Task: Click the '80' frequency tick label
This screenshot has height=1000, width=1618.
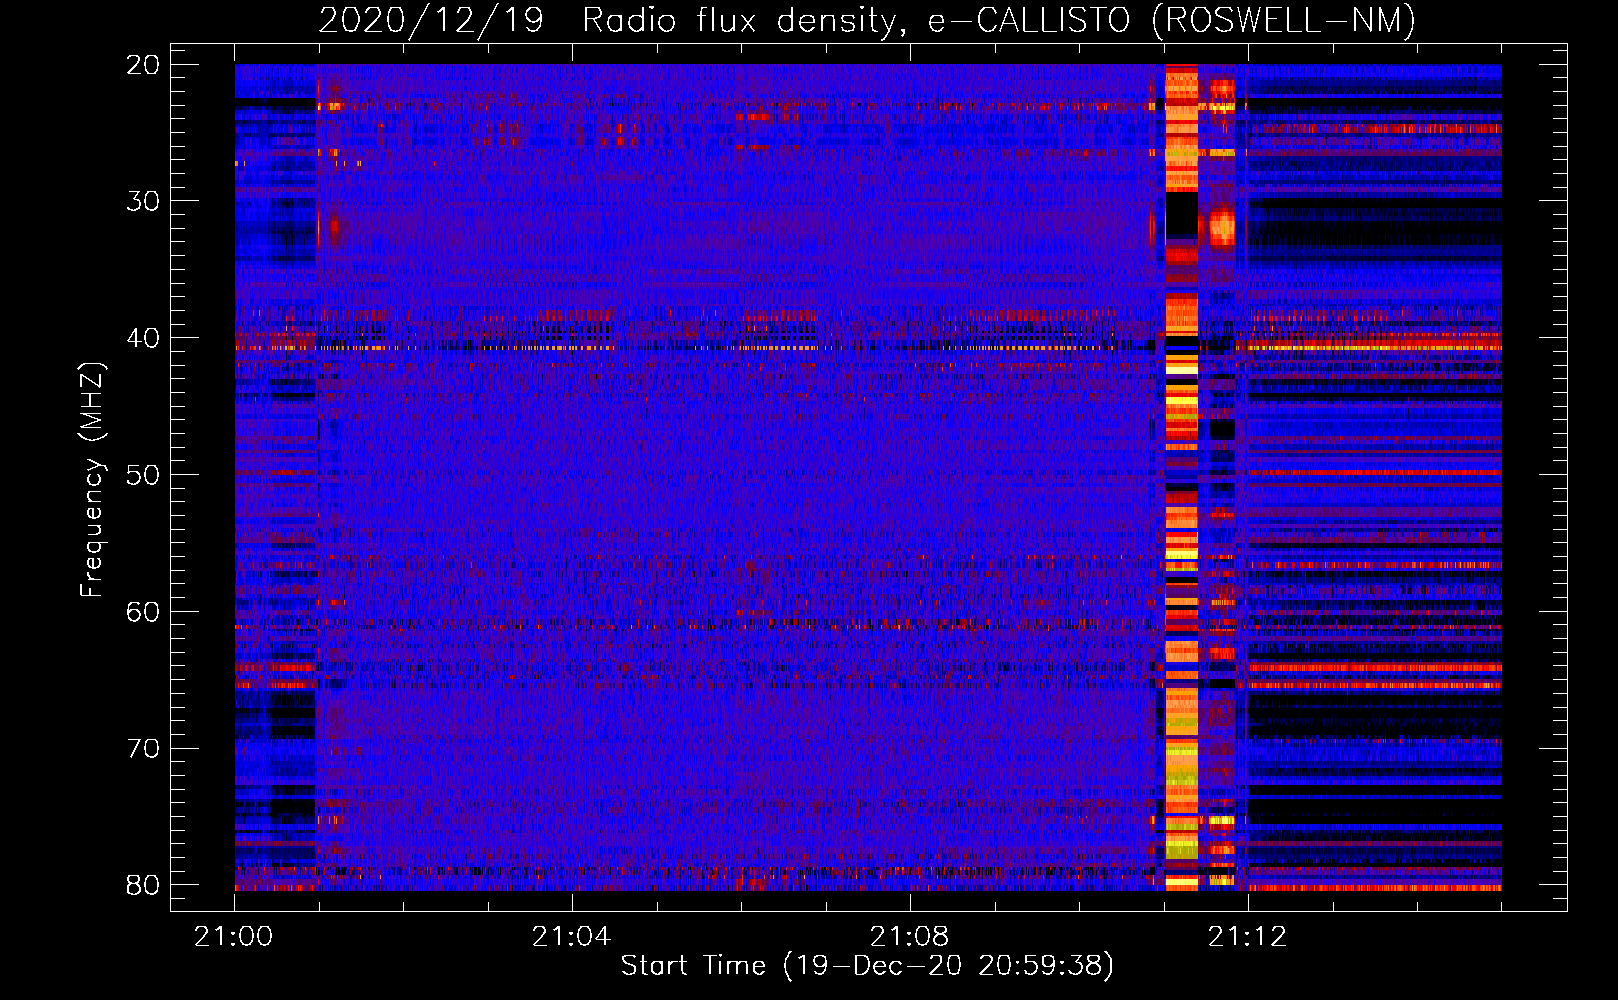Action: 143,885
